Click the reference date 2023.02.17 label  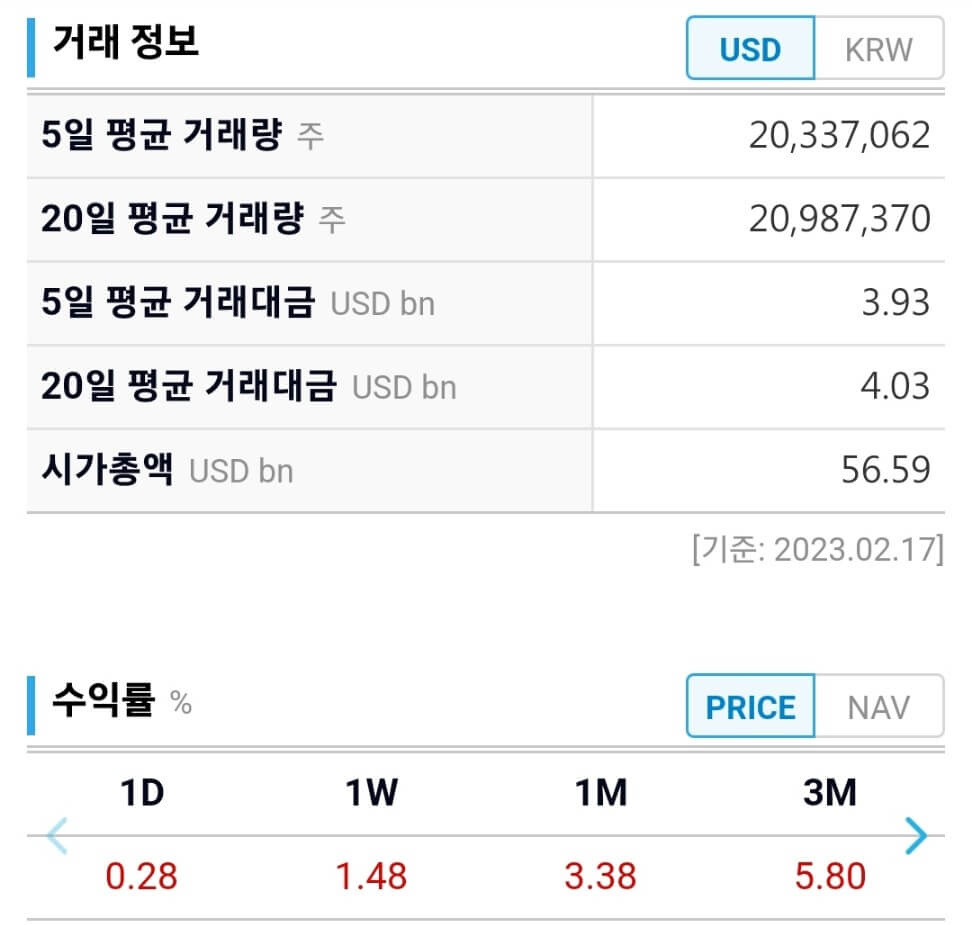815,549
